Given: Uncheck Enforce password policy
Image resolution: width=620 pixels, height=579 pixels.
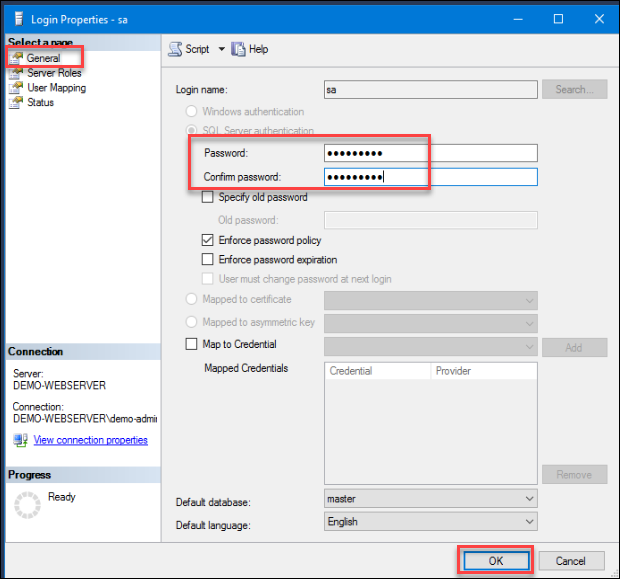Looking at the screenshot, I should pos(208,240).
